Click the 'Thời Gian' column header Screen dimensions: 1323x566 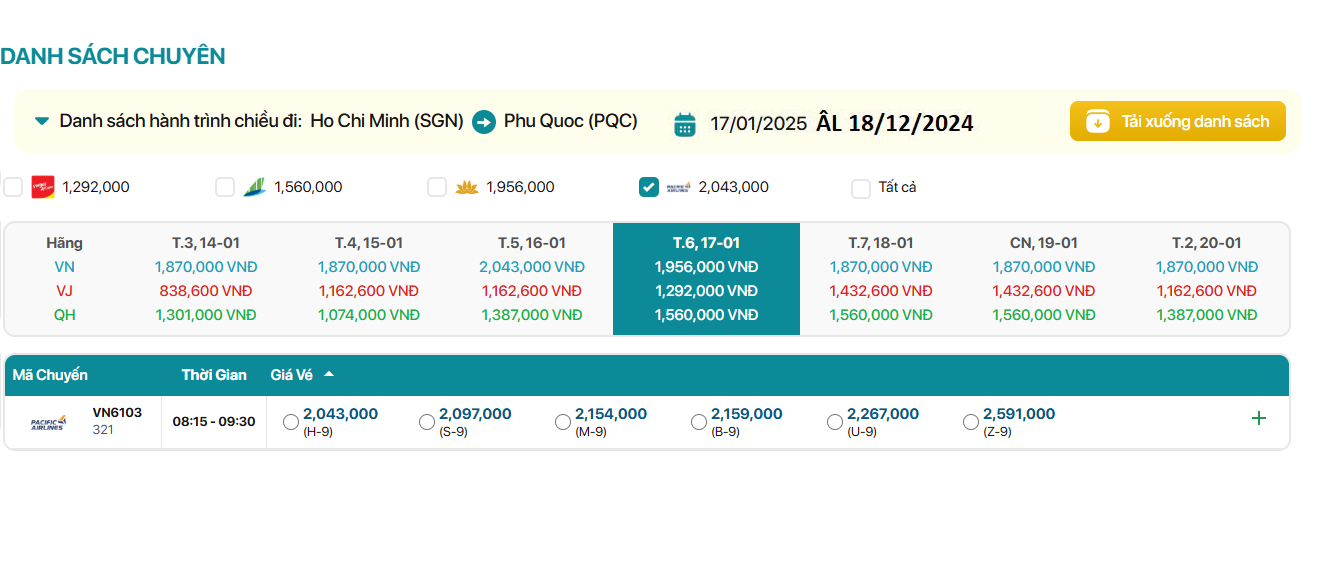pyautogui.click(x=214, y=375)
